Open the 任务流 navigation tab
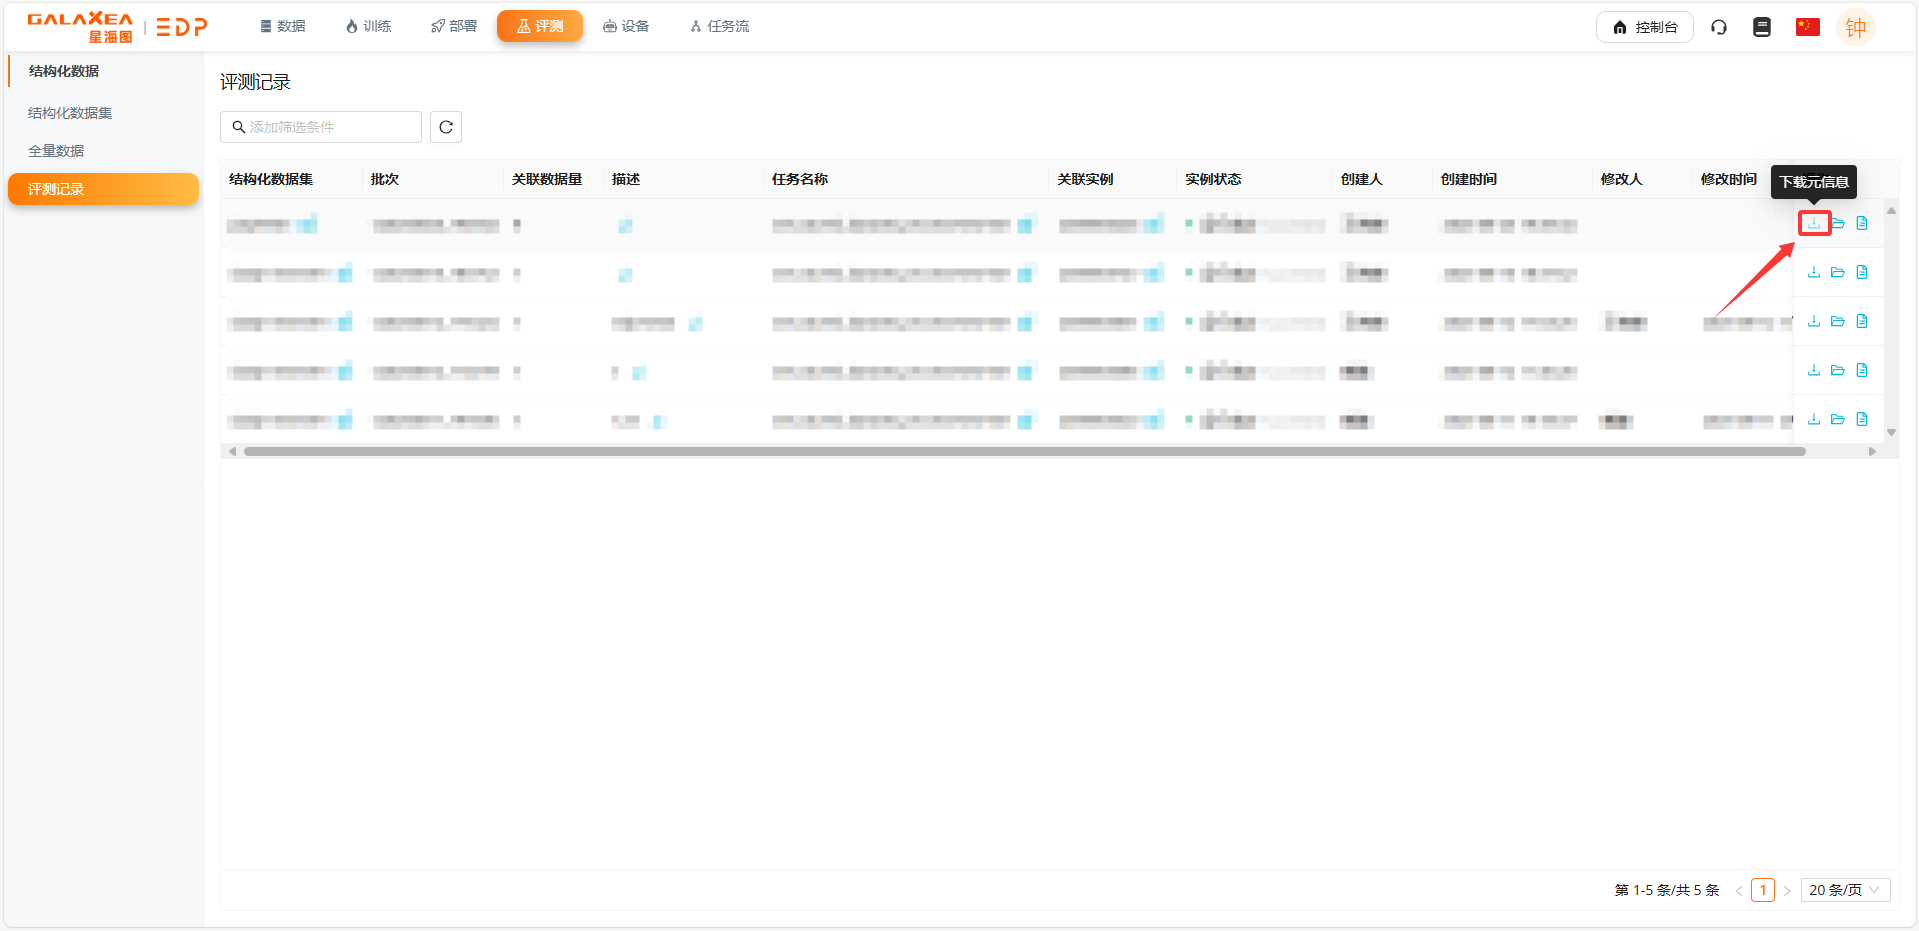 719,26
